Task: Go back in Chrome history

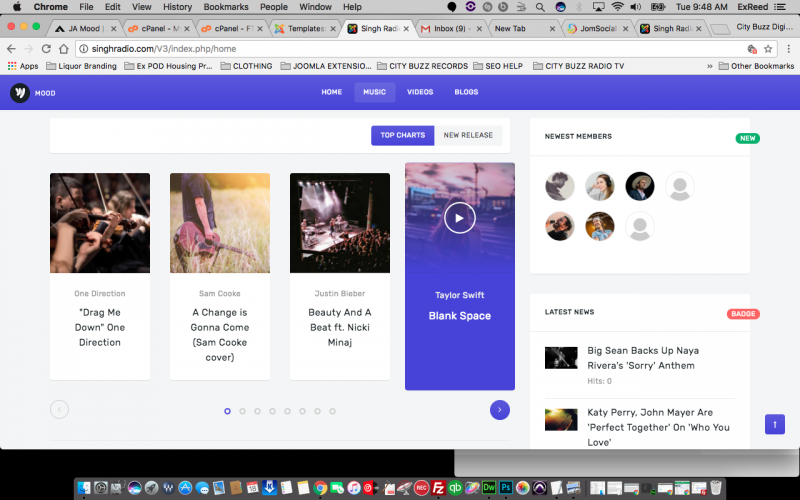Action: coord(11,49)
